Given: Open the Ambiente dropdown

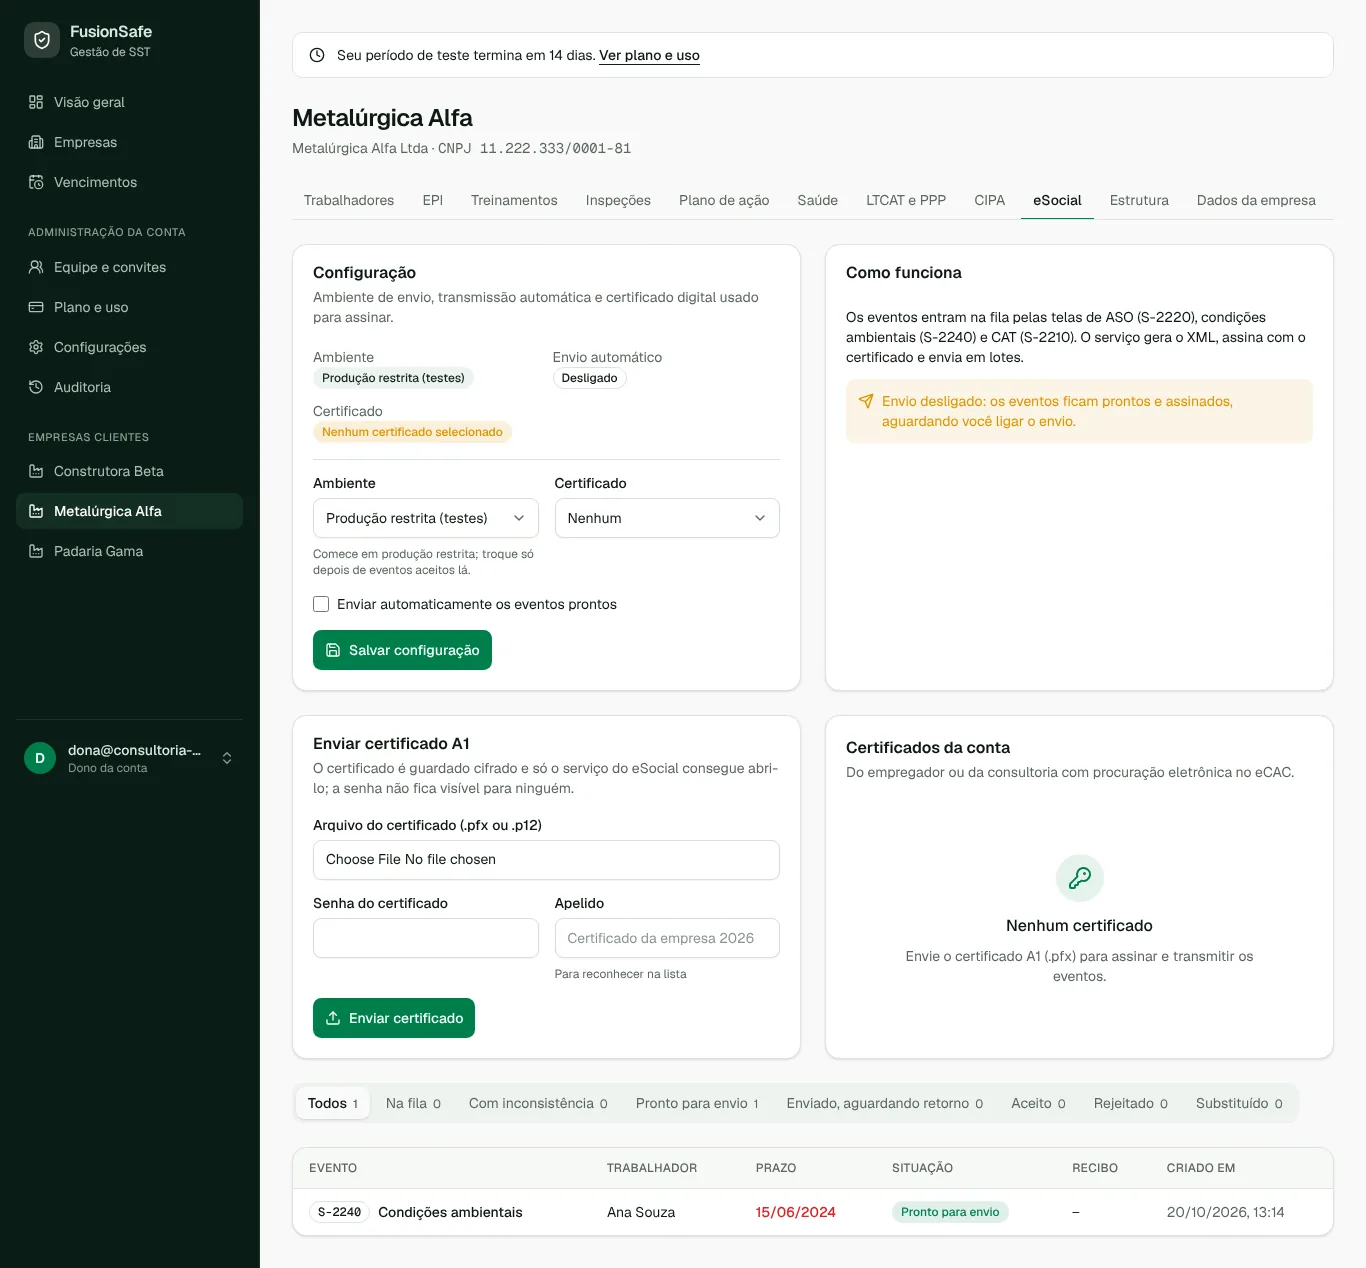Looking at the screenshot, I should 426,518.
